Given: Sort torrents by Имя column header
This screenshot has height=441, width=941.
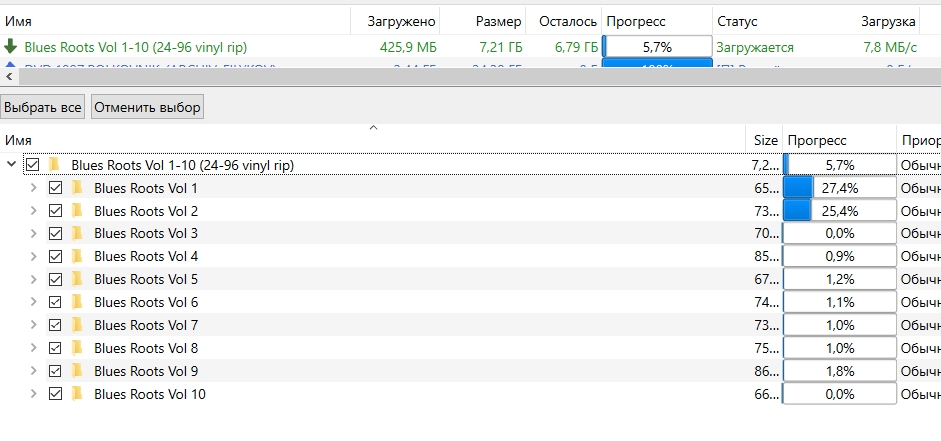Looking at the screenshot, I should (175, 22).
